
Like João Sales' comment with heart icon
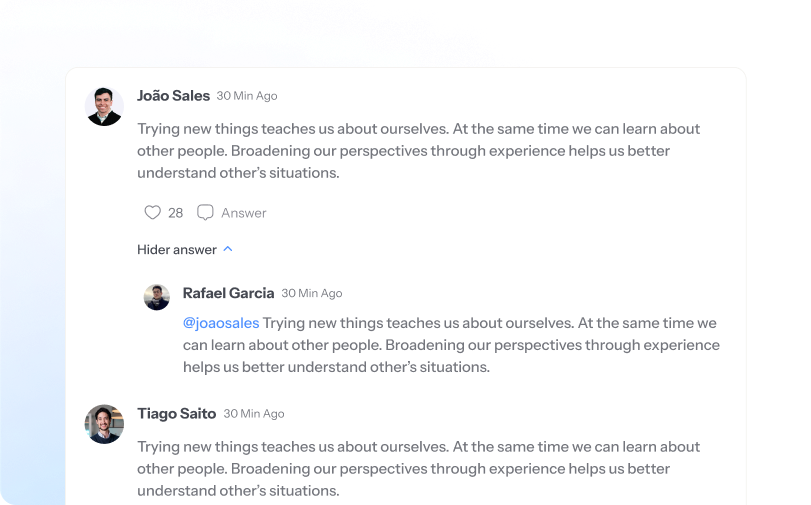(152, 213)
